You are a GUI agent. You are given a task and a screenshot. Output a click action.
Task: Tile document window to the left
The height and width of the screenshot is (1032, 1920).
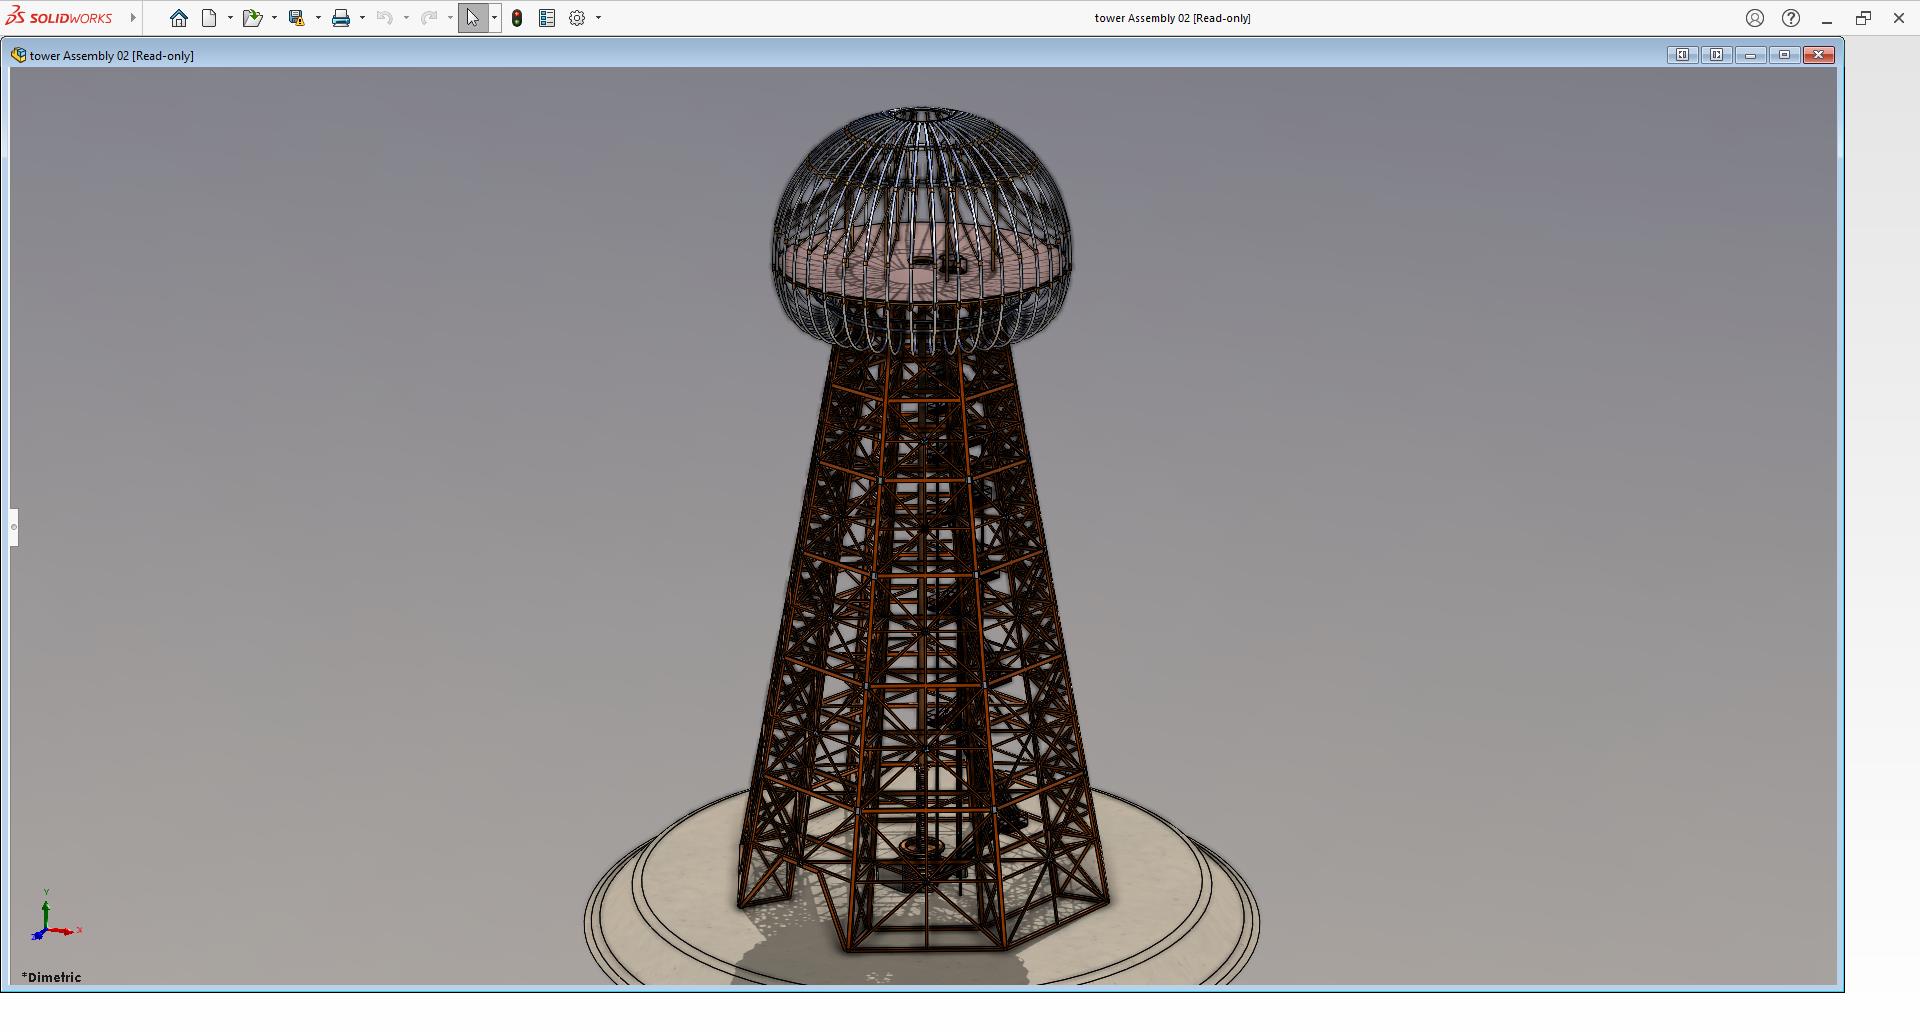coord(1682,55)
